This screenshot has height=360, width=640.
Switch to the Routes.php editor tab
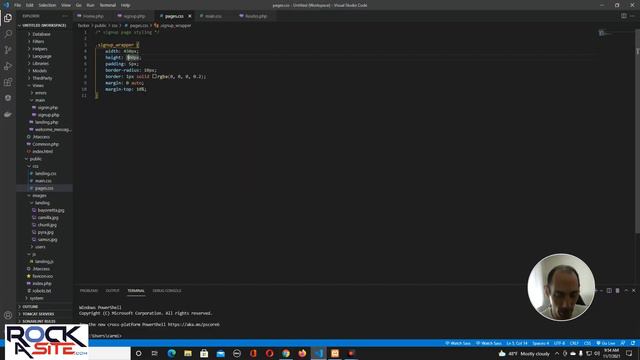[256, 16]
